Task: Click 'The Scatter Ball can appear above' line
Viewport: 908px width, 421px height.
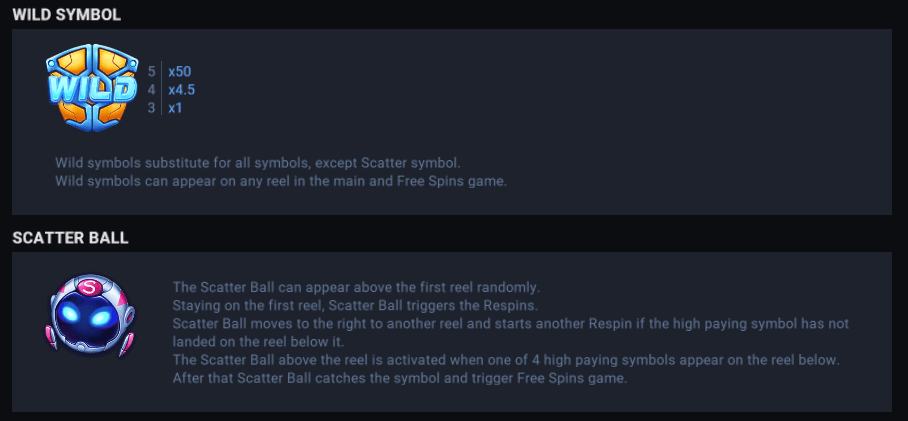Action: (356, 287)
